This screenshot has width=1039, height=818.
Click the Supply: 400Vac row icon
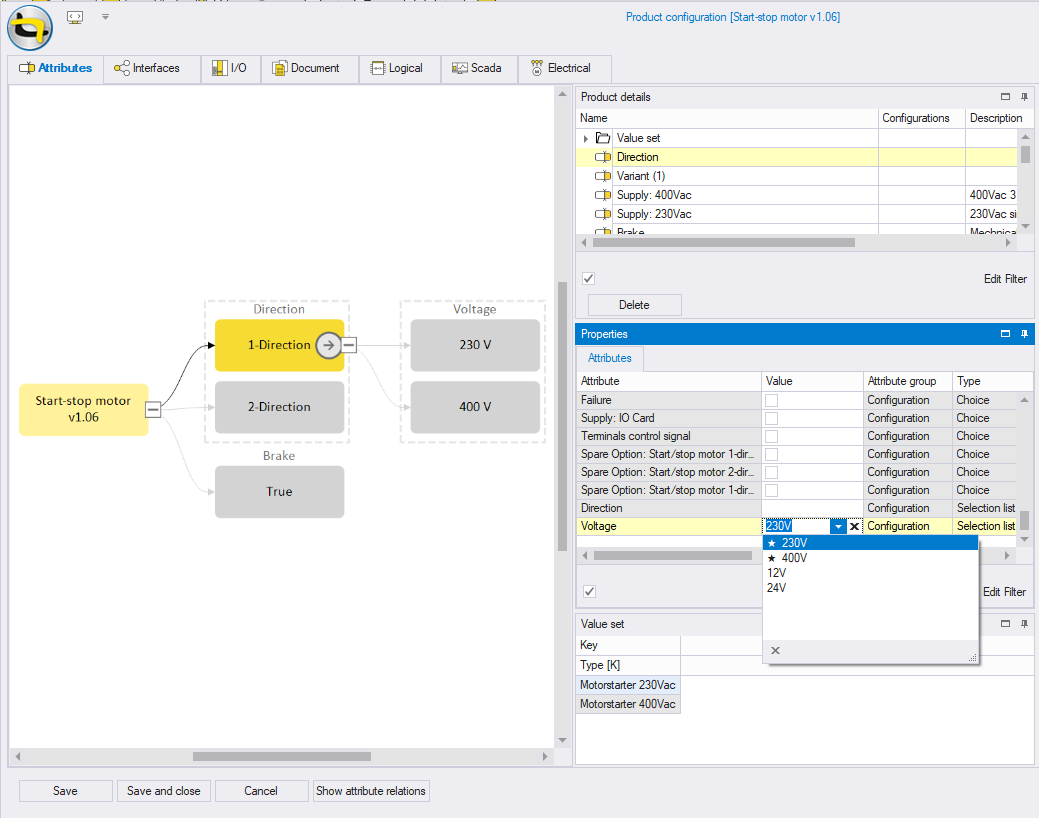603,195
